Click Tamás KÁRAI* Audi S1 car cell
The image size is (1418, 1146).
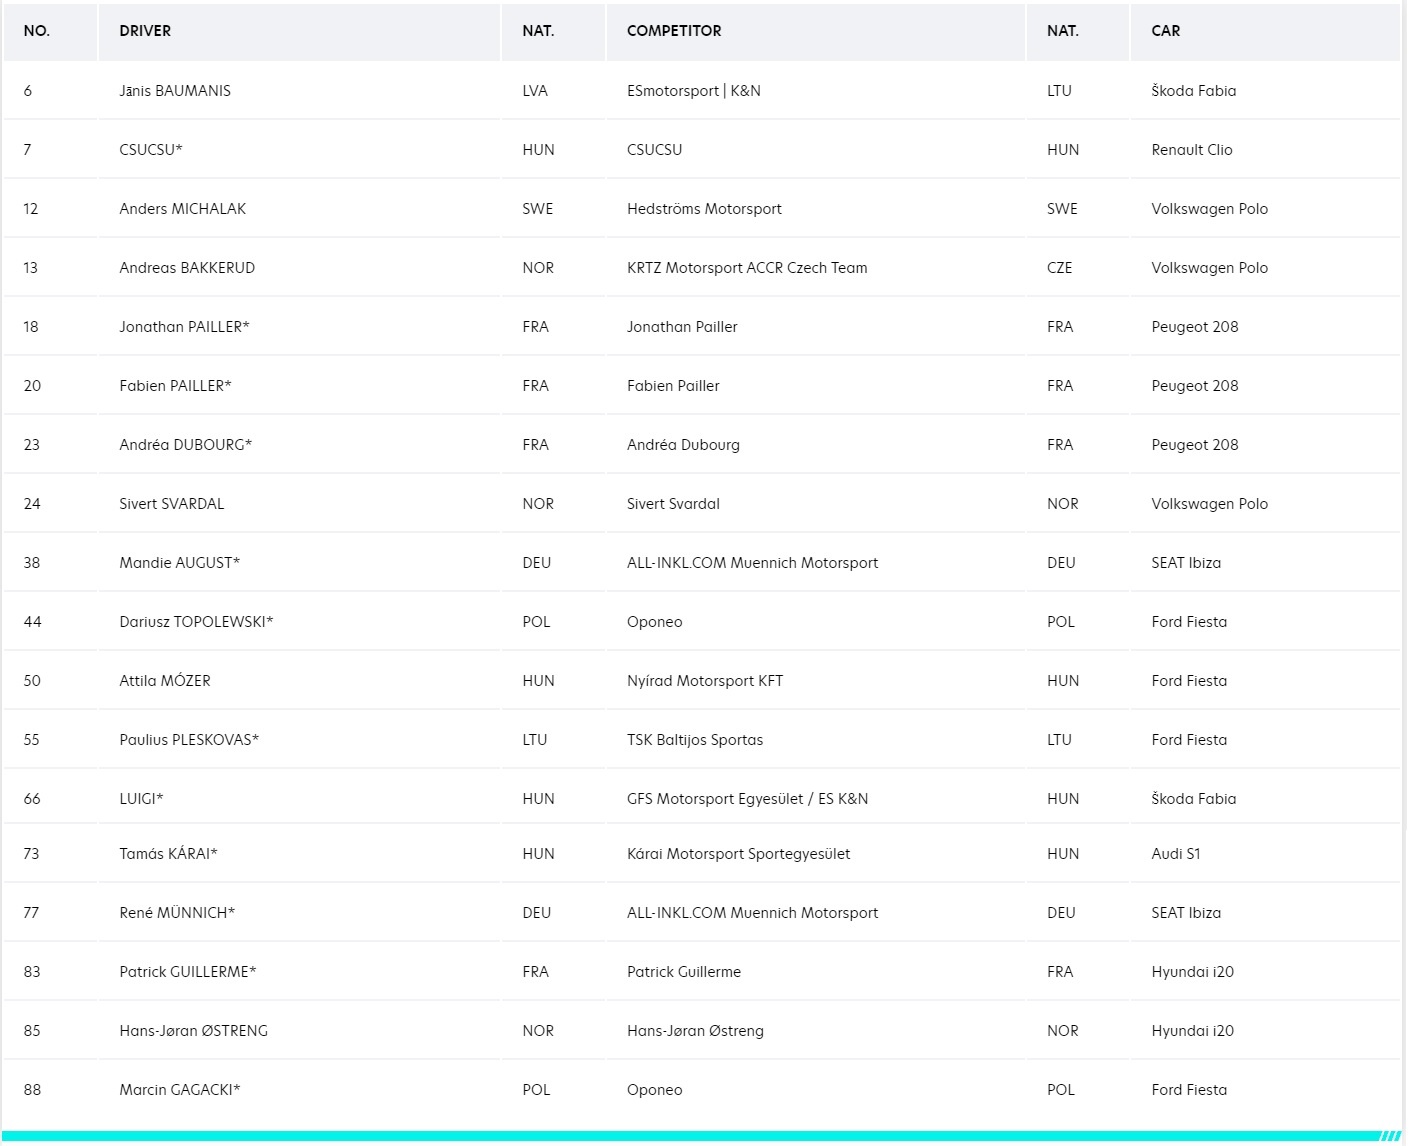click(1176, 854)
